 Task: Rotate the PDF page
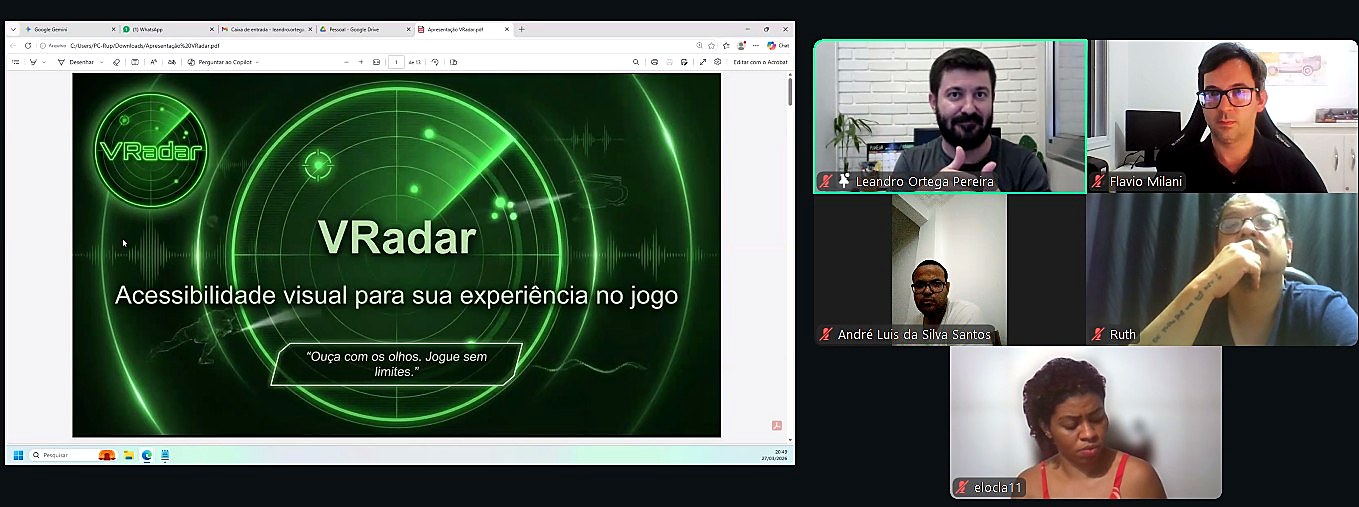click(435, 62)
